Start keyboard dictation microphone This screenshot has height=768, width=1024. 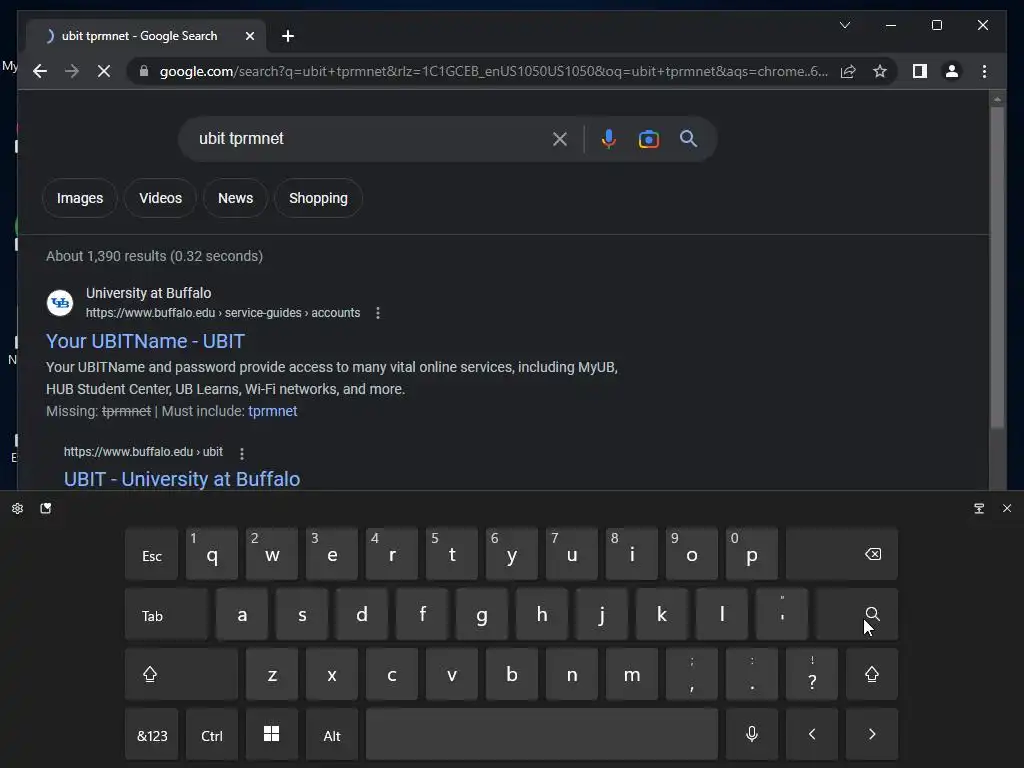click(x=752, y=735)
